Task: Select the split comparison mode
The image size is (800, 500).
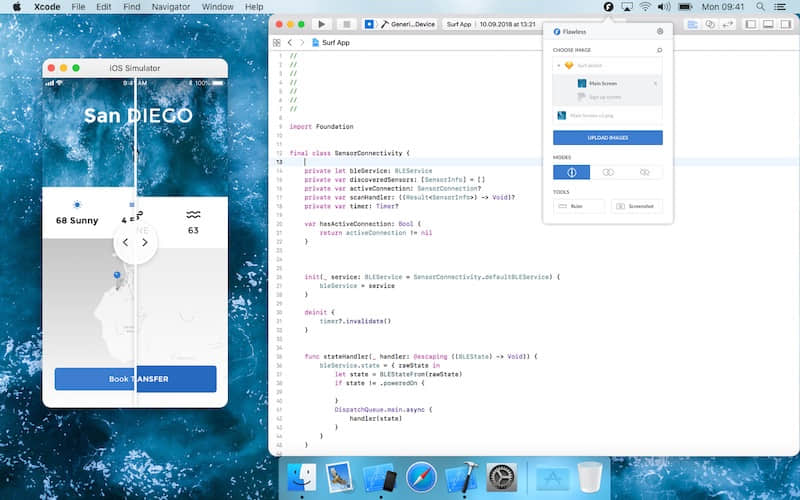Action: (571, 172)
